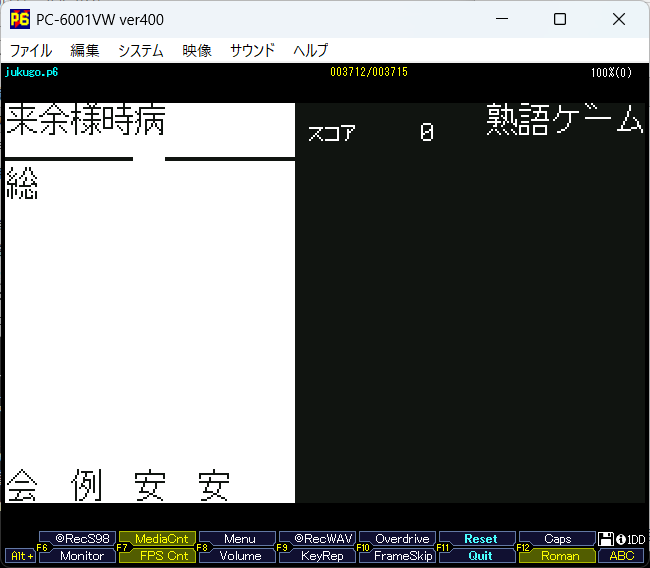Click the floppy disk drive icon
650x568 pixels.
pos(606,539)
